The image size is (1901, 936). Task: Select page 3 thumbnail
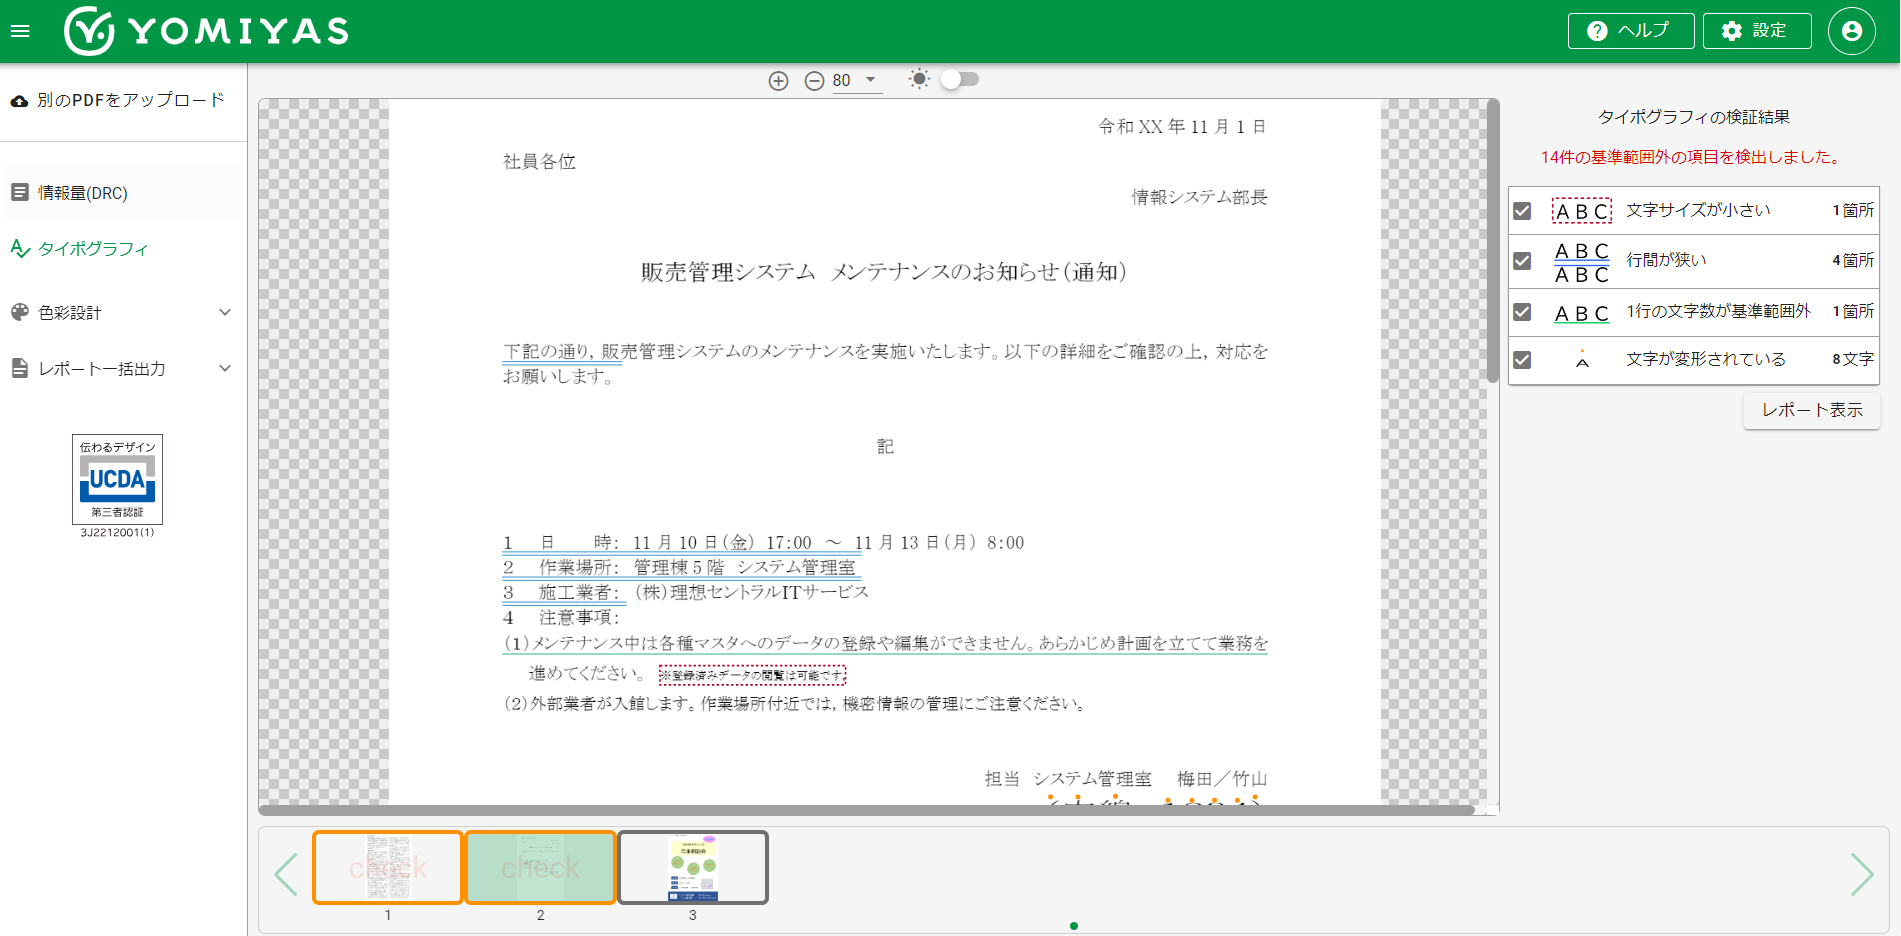pyautogui.click(x=693, y=868)
